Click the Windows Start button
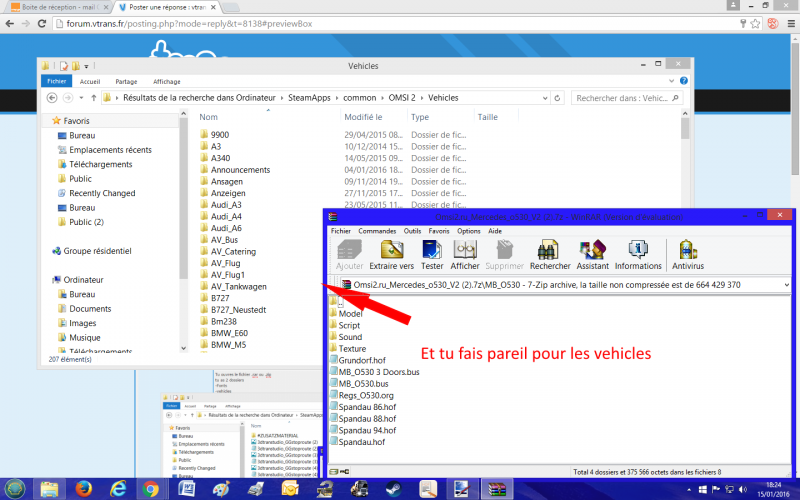The height and width of the screenshot is (500, 800). (x=15, y=489)
